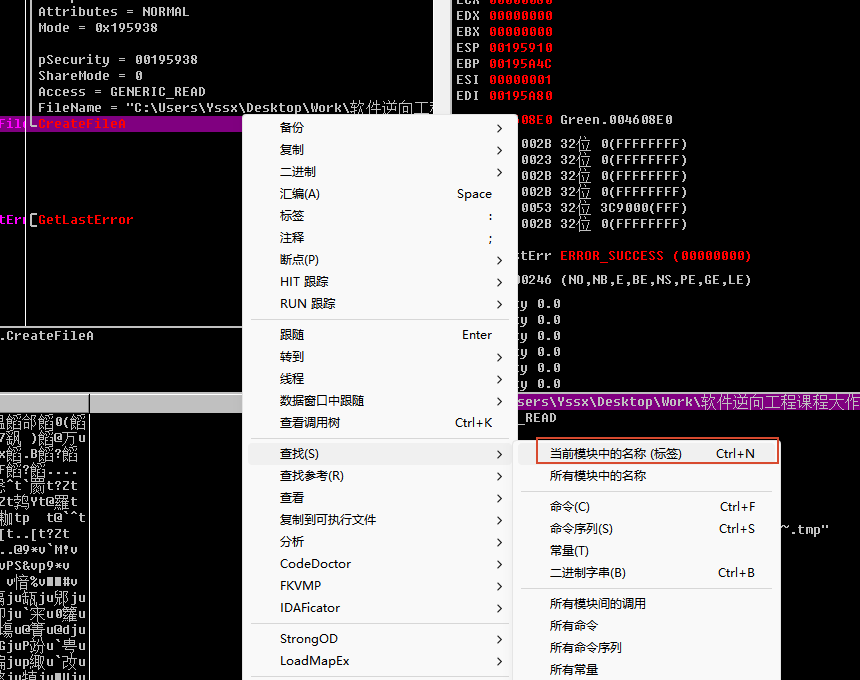This screenshot has width=860, height=680.
Task: Select the GetLastError call line
Action: pyautogui.click(x=86, y=219)
